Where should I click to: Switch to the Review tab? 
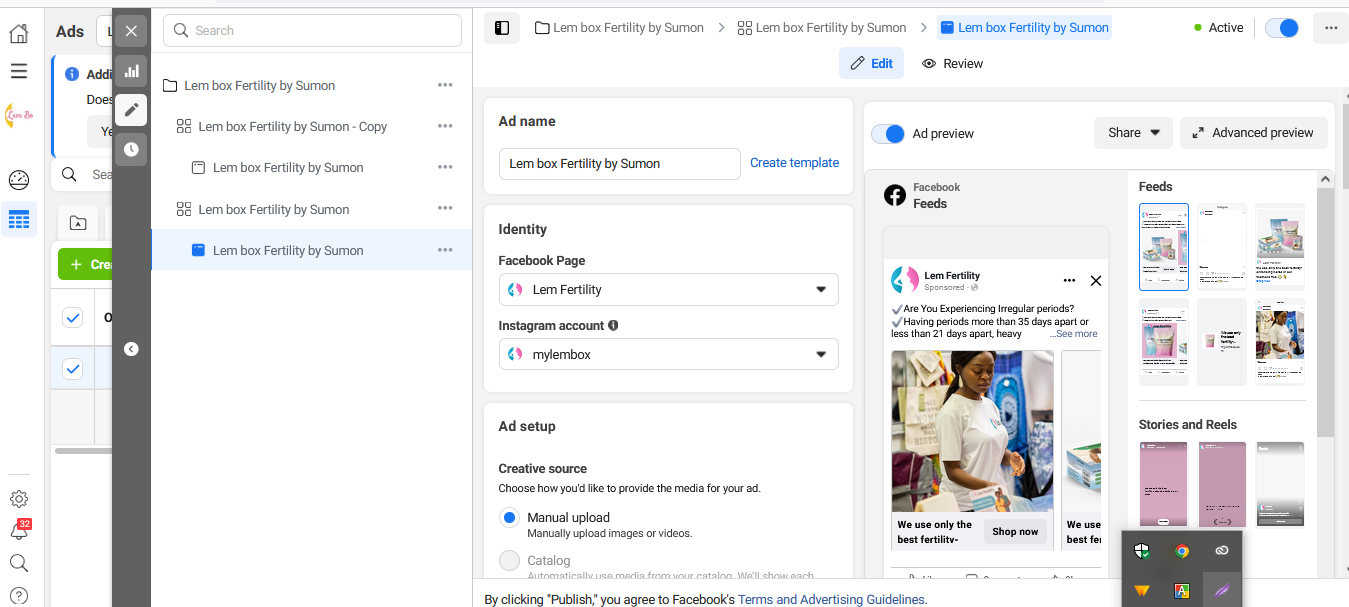pos(952,63)
